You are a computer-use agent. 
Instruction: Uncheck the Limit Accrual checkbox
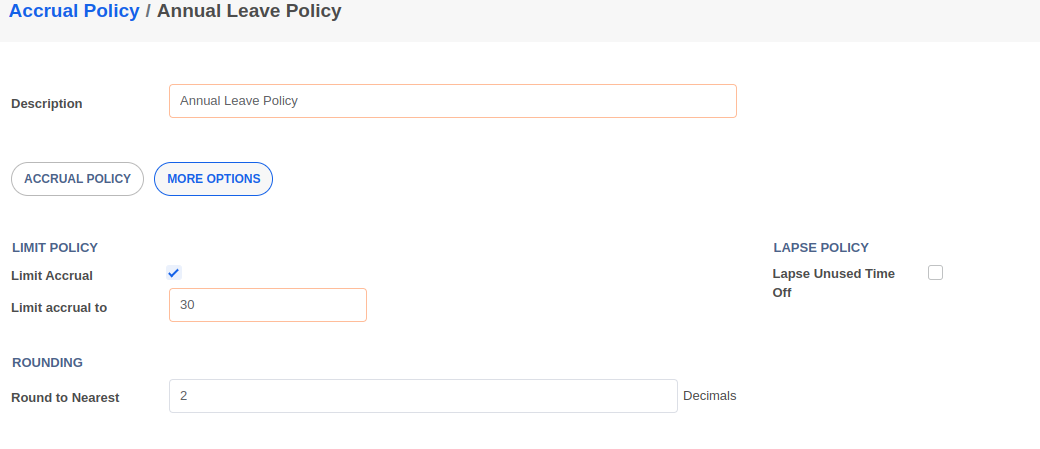pos(174,273)
